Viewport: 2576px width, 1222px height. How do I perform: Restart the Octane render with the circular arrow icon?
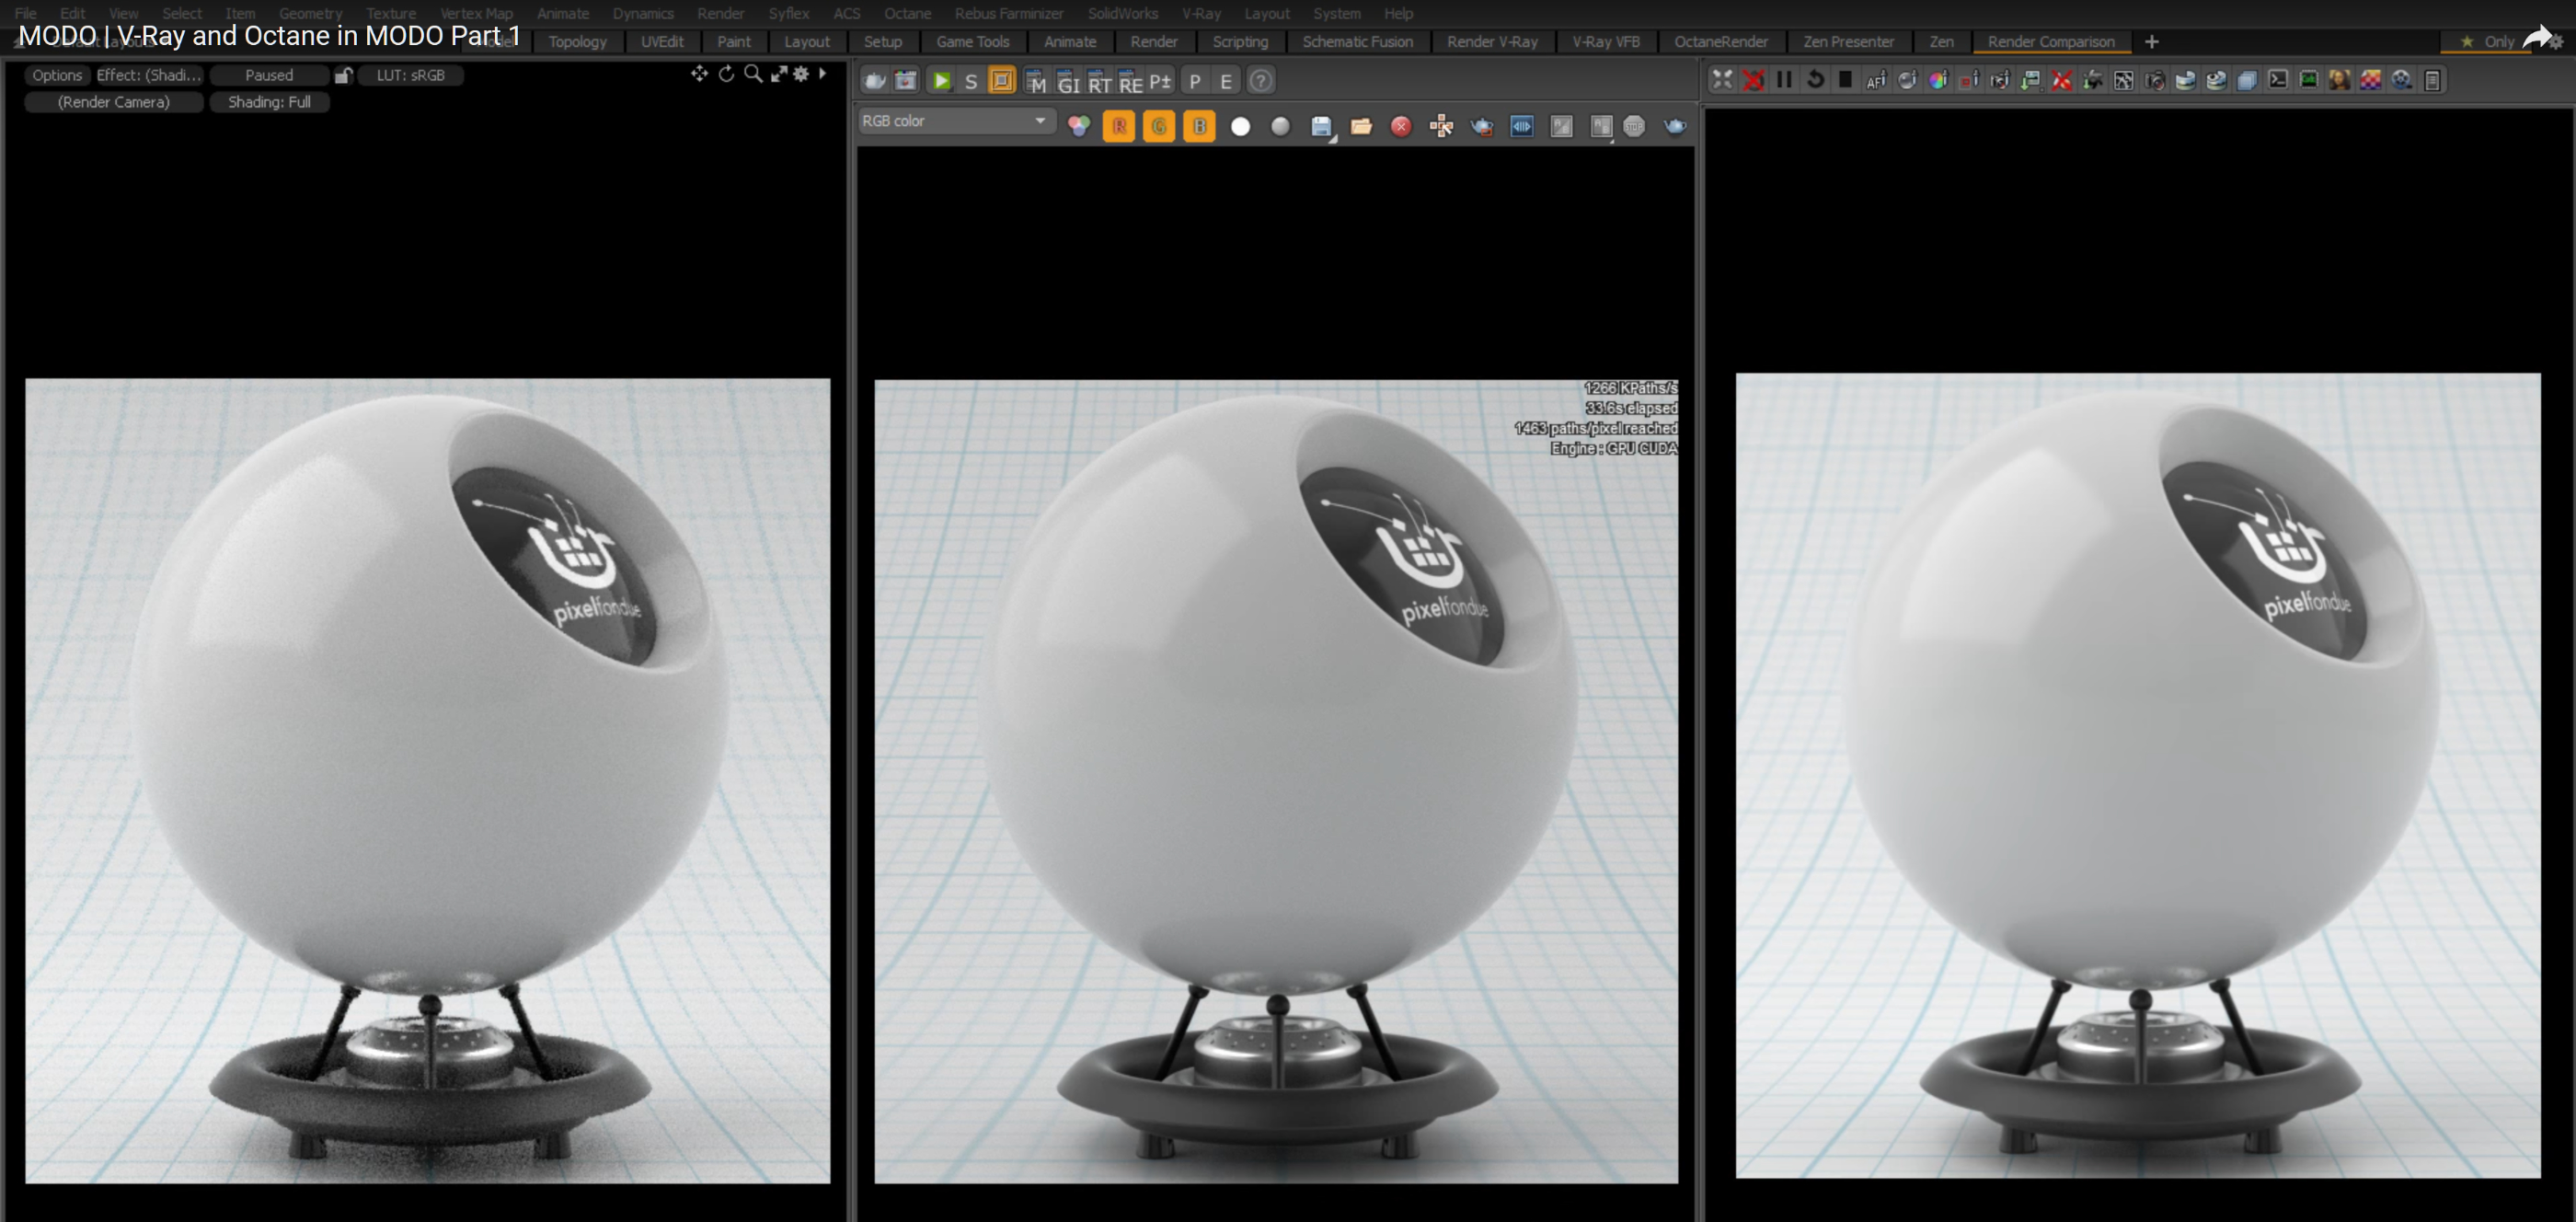pyautogui.click(x=1815, y=80)
